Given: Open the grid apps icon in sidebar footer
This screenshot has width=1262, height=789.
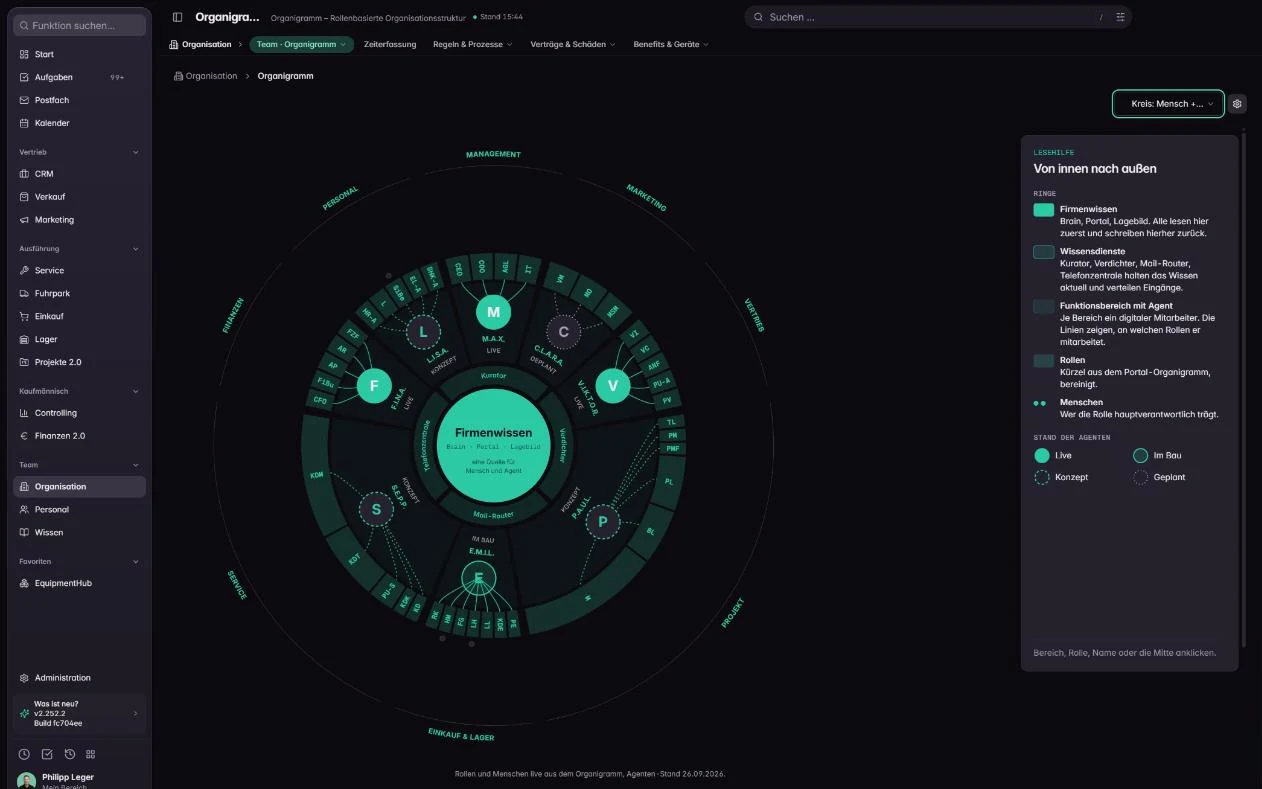Looking at the screenshot, I should pyautogui.click(x=91, y=754).
